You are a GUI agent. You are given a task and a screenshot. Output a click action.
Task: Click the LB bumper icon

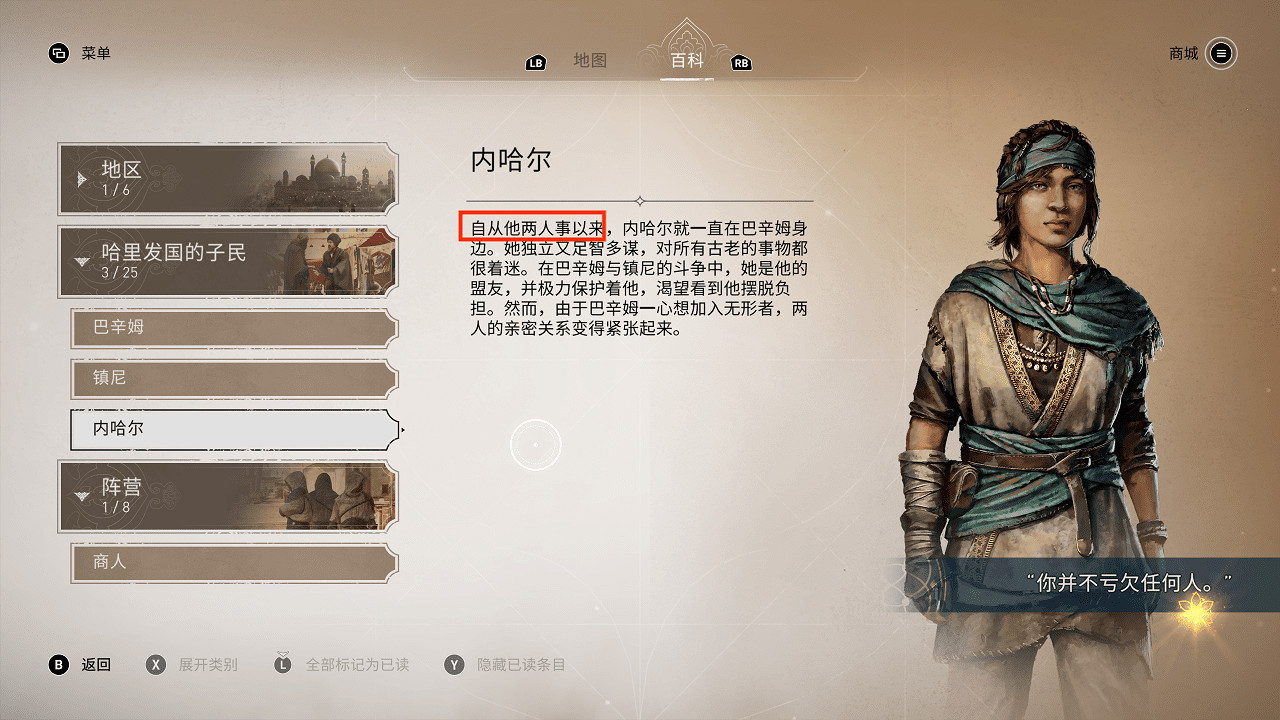(536, 63)
